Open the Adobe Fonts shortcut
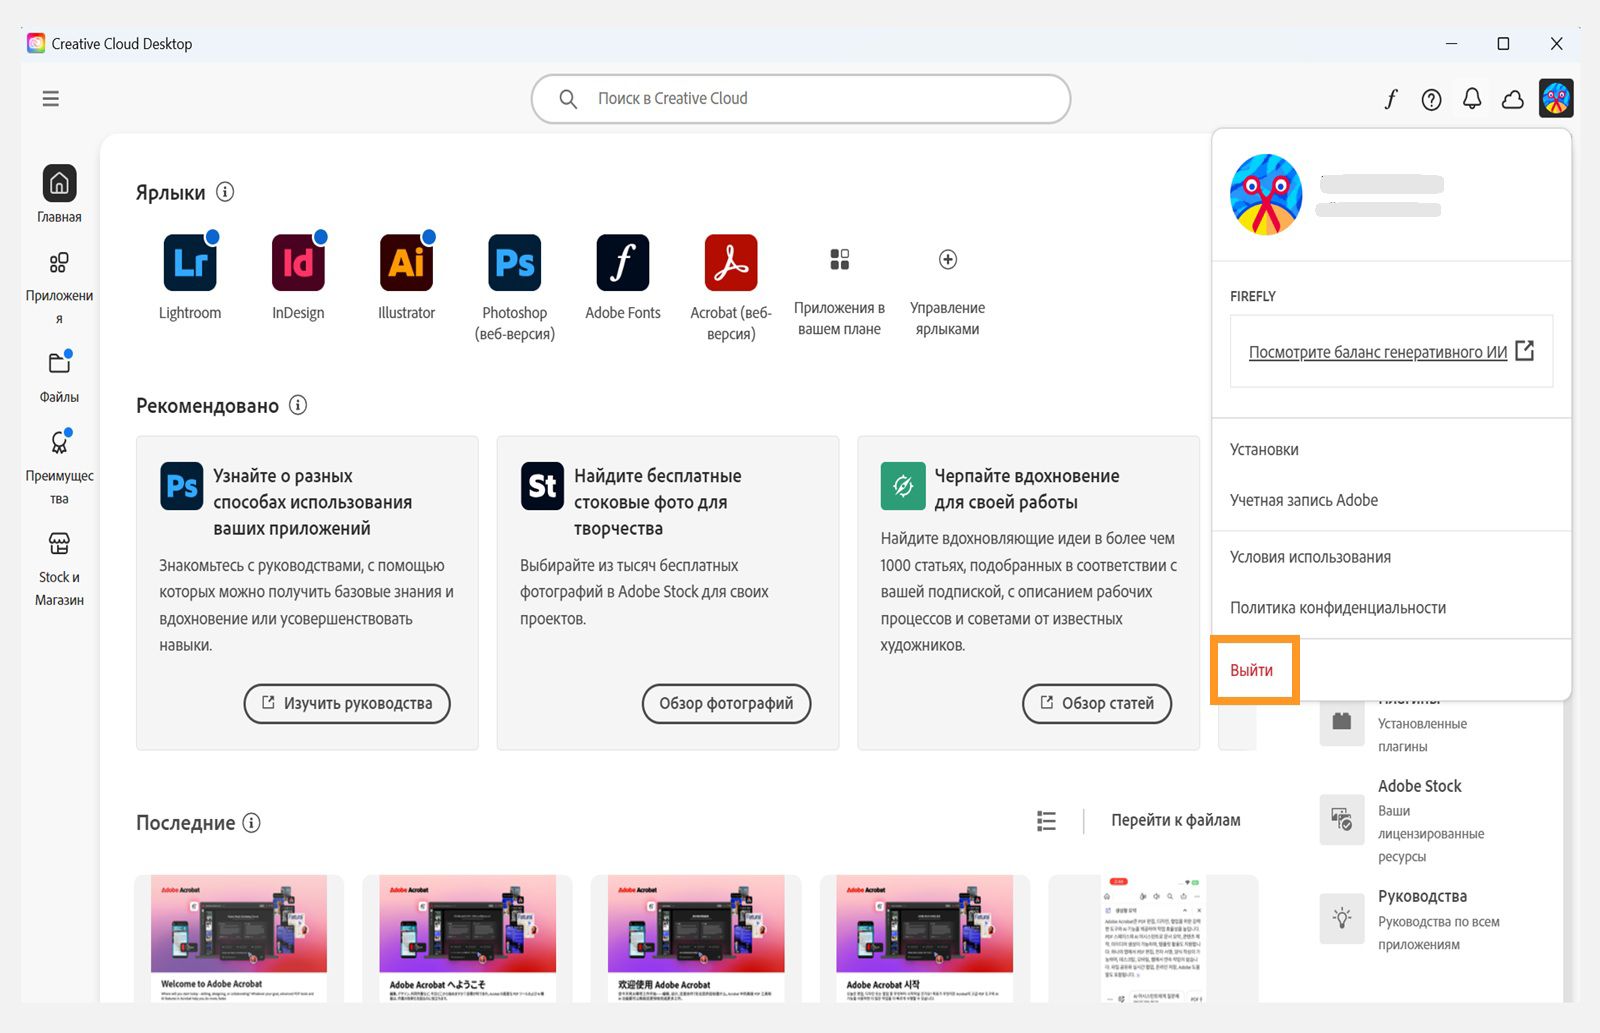 tap(622, 262)
